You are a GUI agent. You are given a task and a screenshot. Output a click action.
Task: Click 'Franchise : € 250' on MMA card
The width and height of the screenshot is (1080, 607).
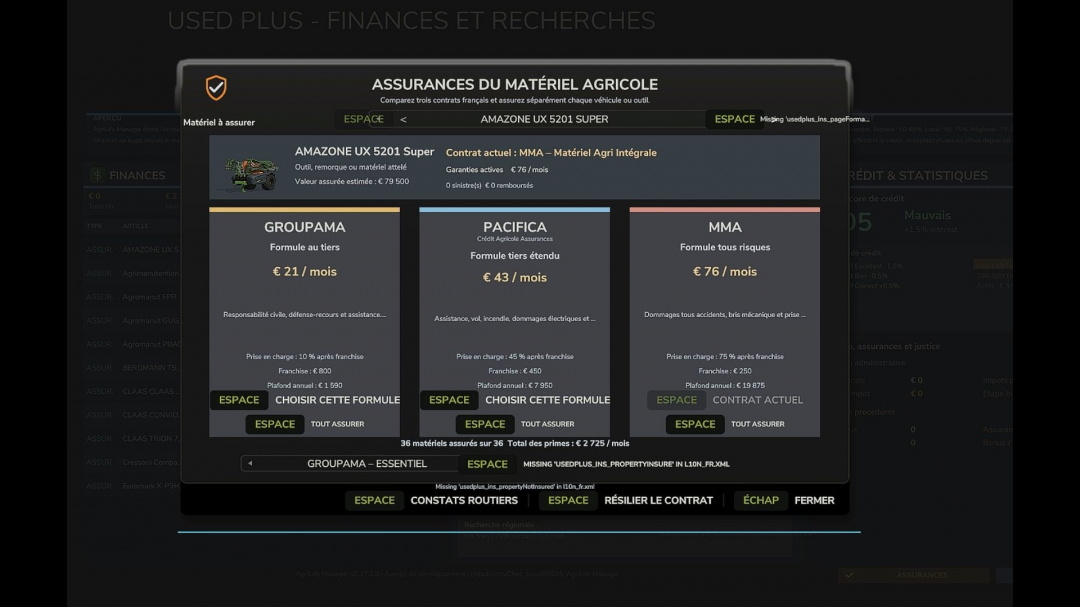pos(725,371)
